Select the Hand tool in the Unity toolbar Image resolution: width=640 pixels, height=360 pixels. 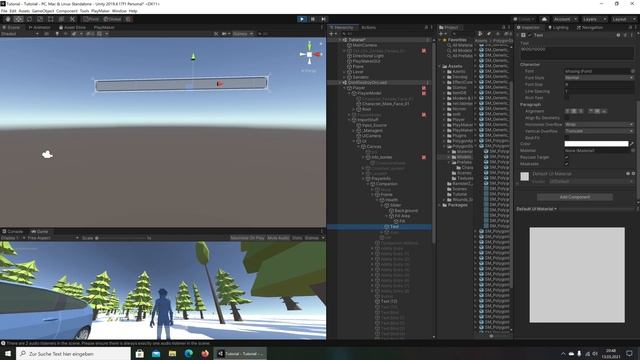[x=8, y=19]
